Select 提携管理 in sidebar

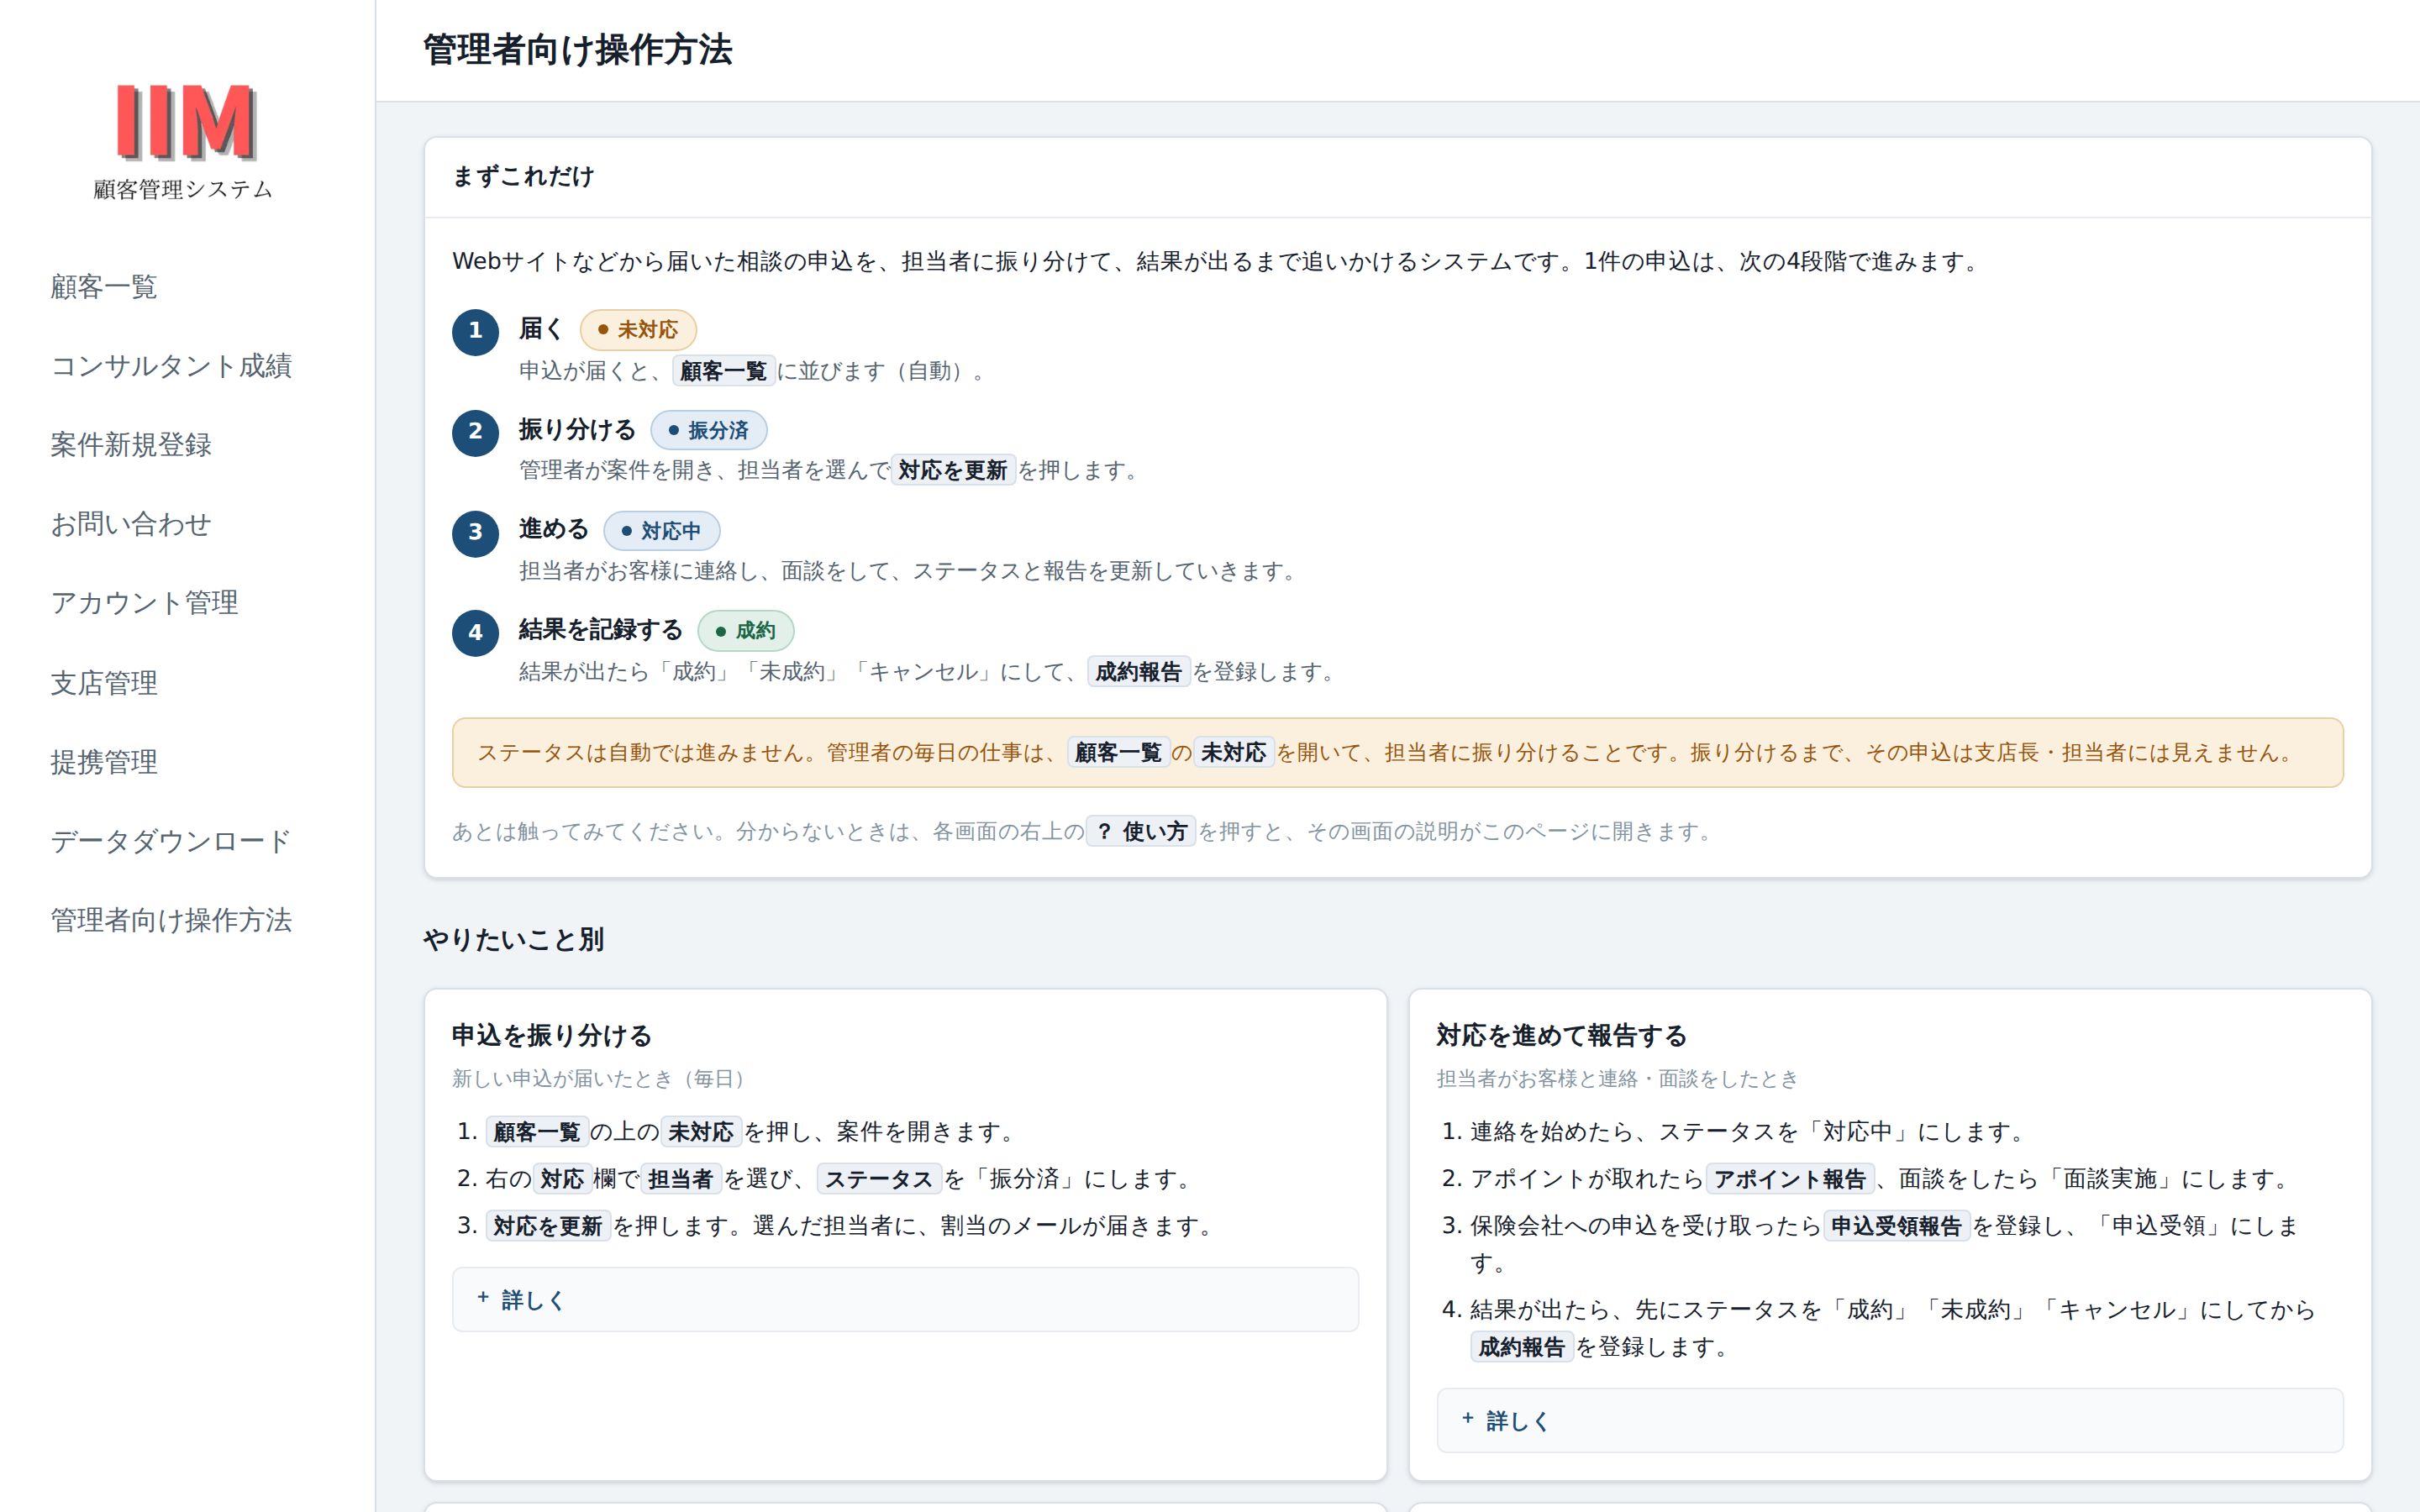[x=104, y=762]
